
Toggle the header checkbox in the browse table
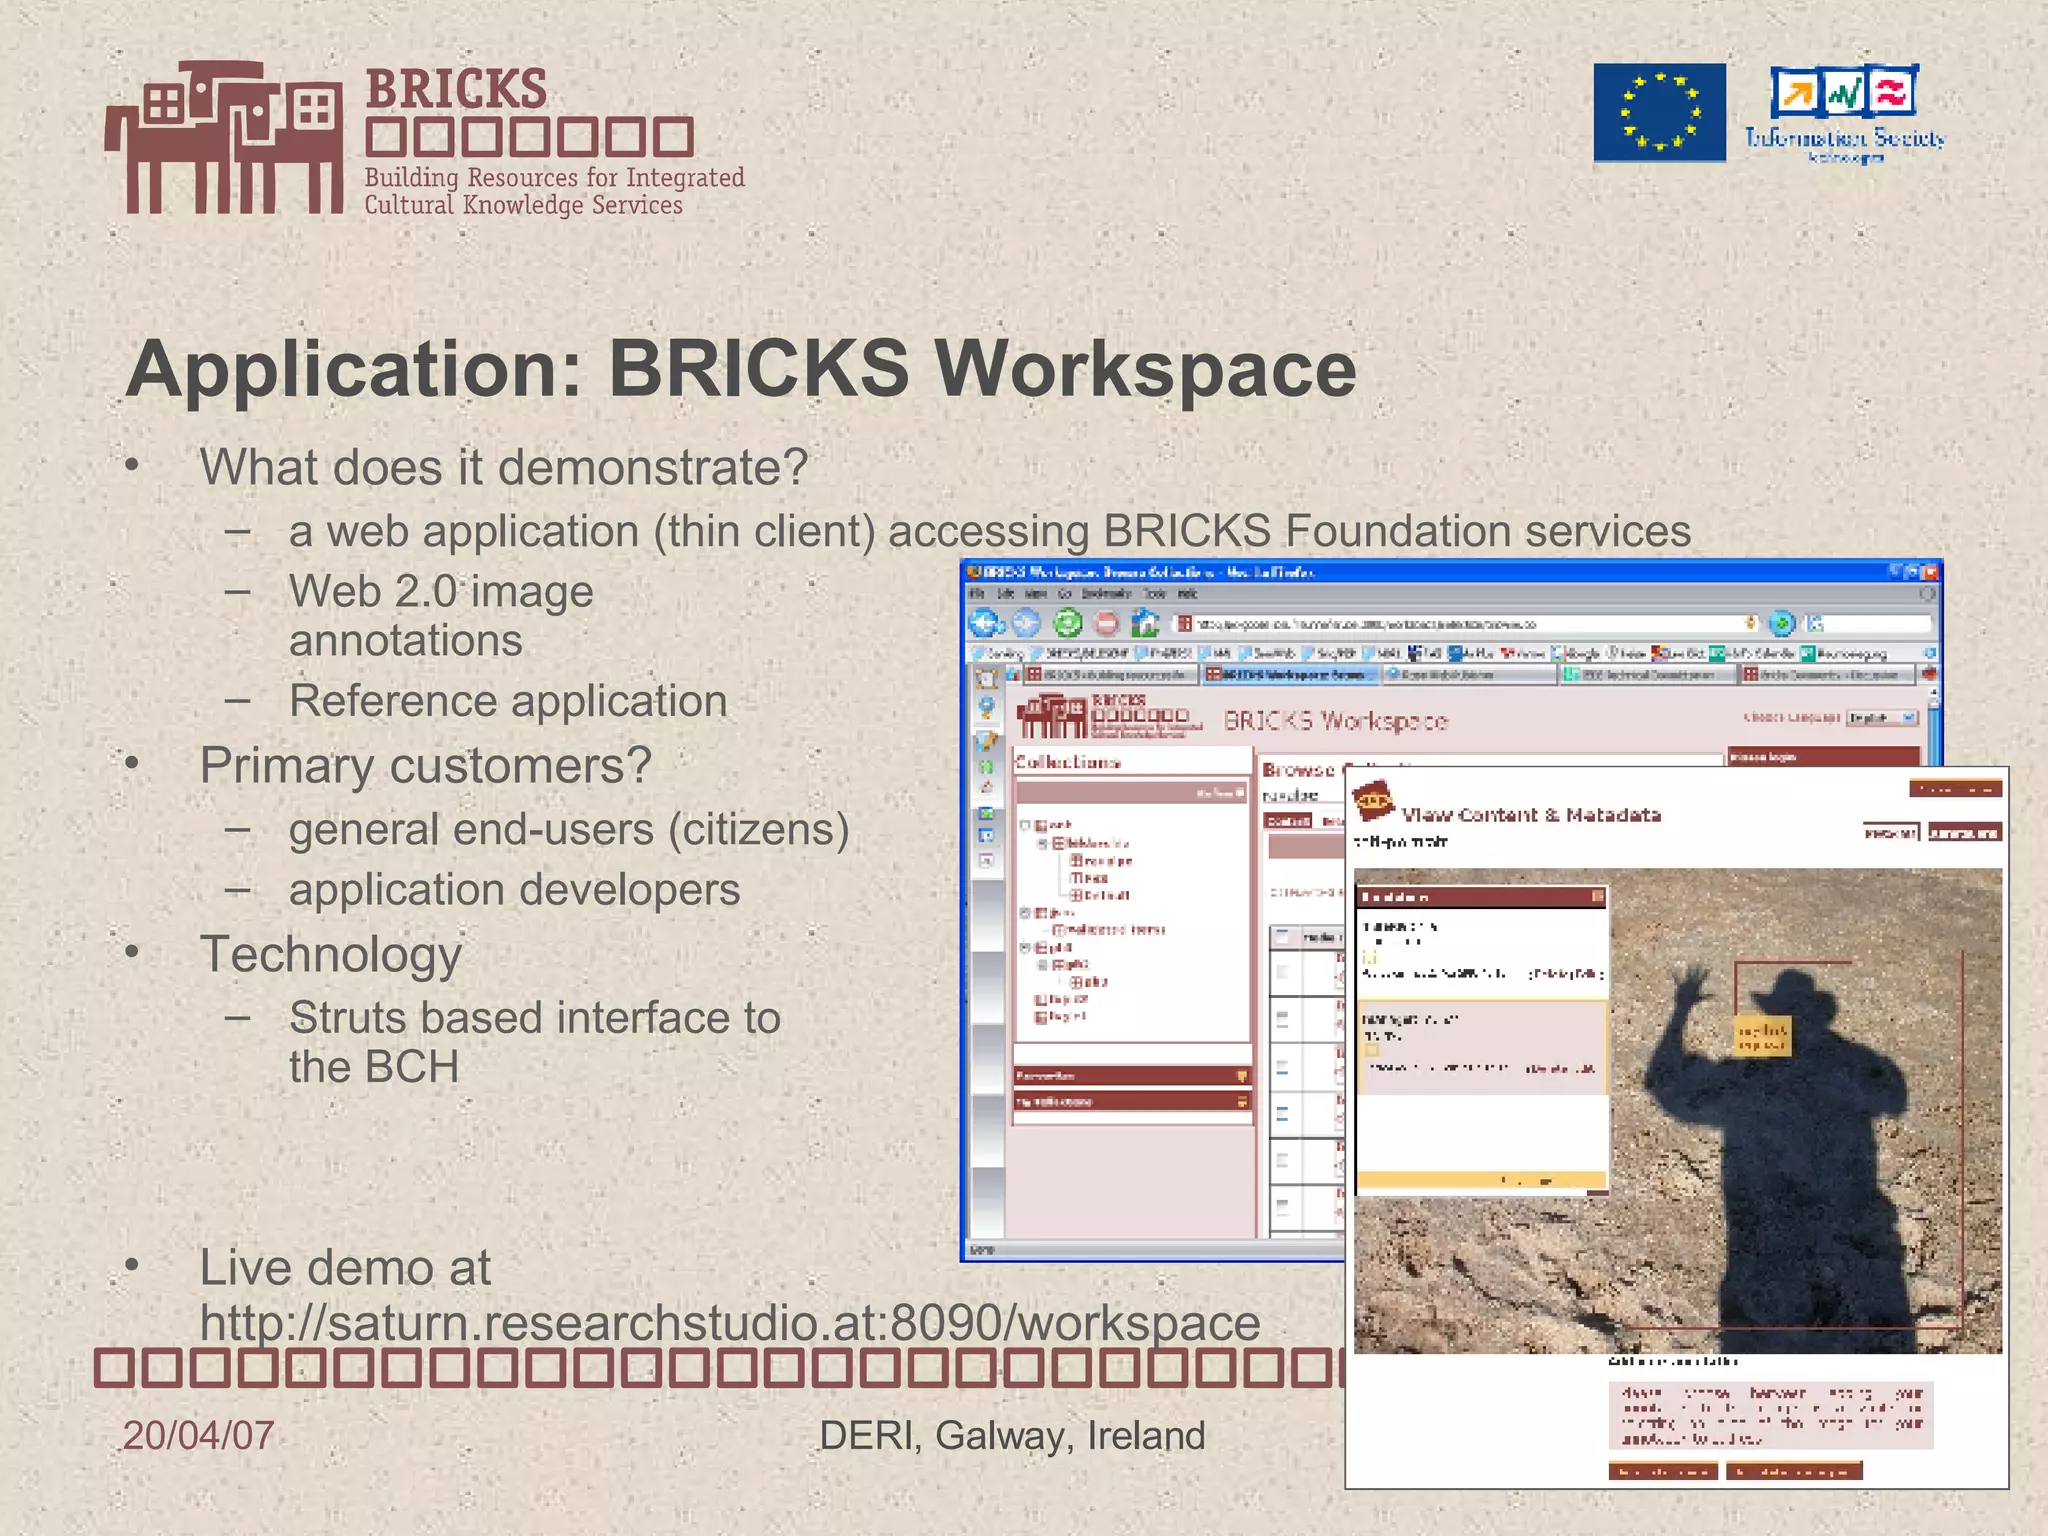pos(1283,937)
